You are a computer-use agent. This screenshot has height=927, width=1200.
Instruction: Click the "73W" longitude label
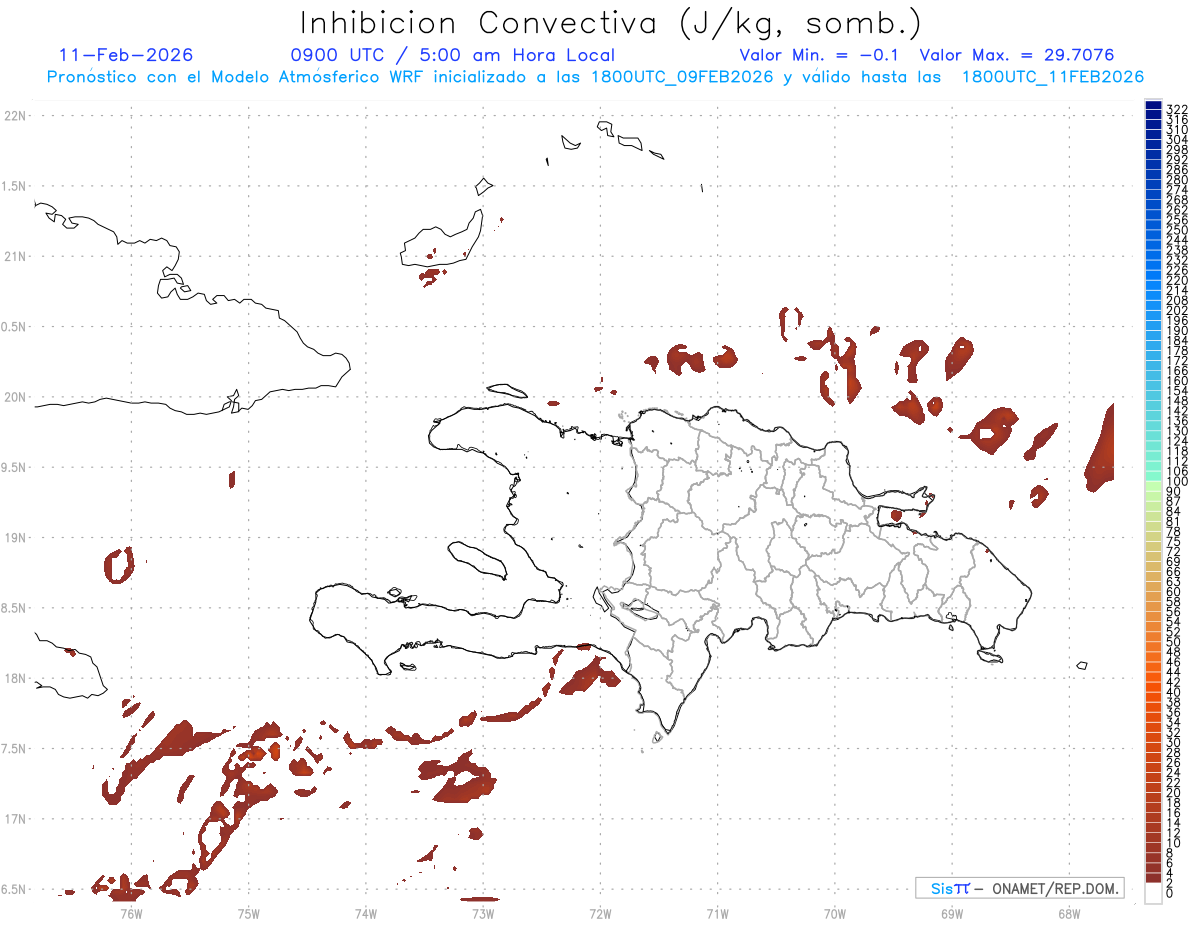click(x=483, y=913)
